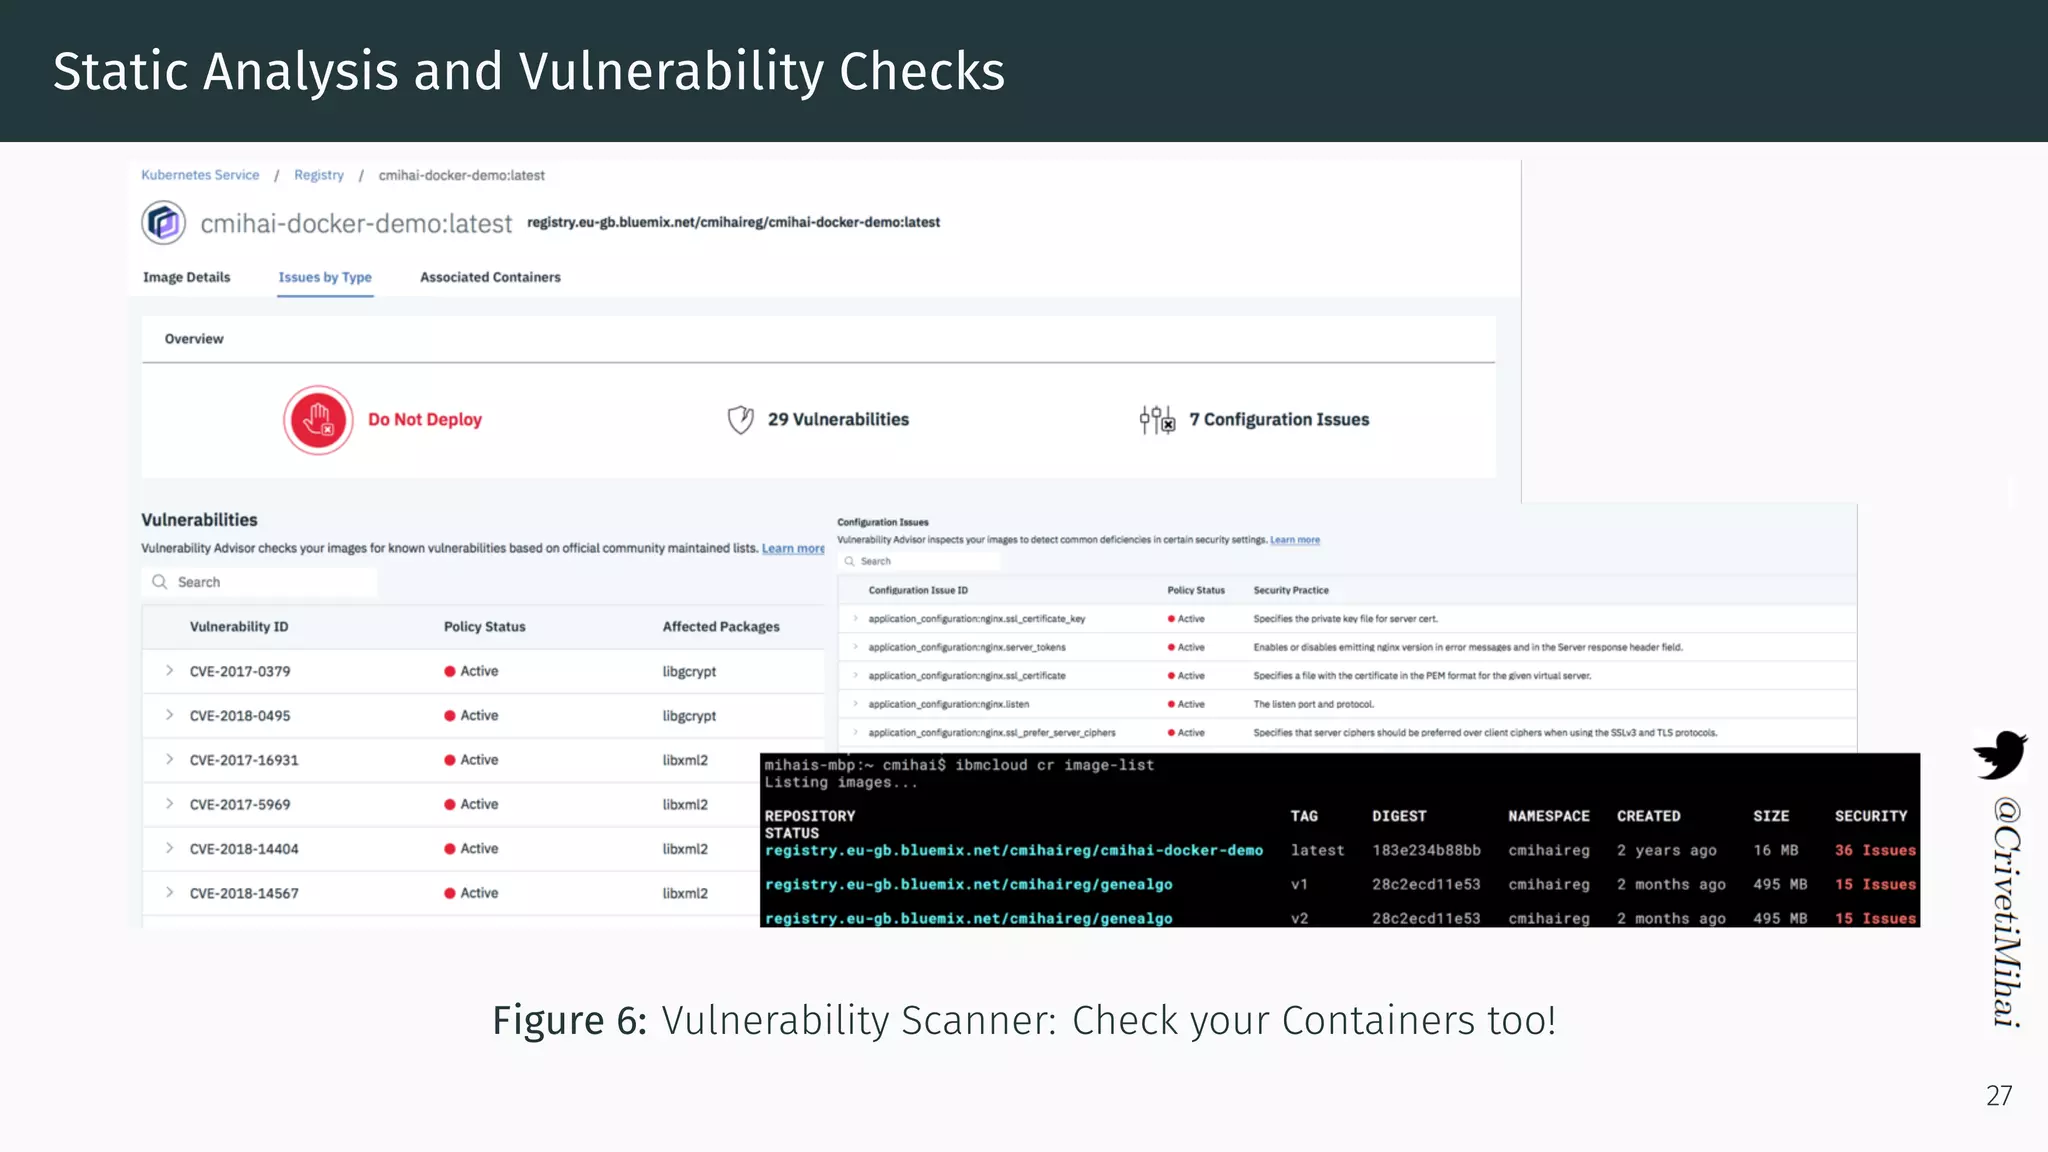Expand the CVE-2018-14404 row
Viewport: 2048px width, 1152px height.
(x=169, y=848)
